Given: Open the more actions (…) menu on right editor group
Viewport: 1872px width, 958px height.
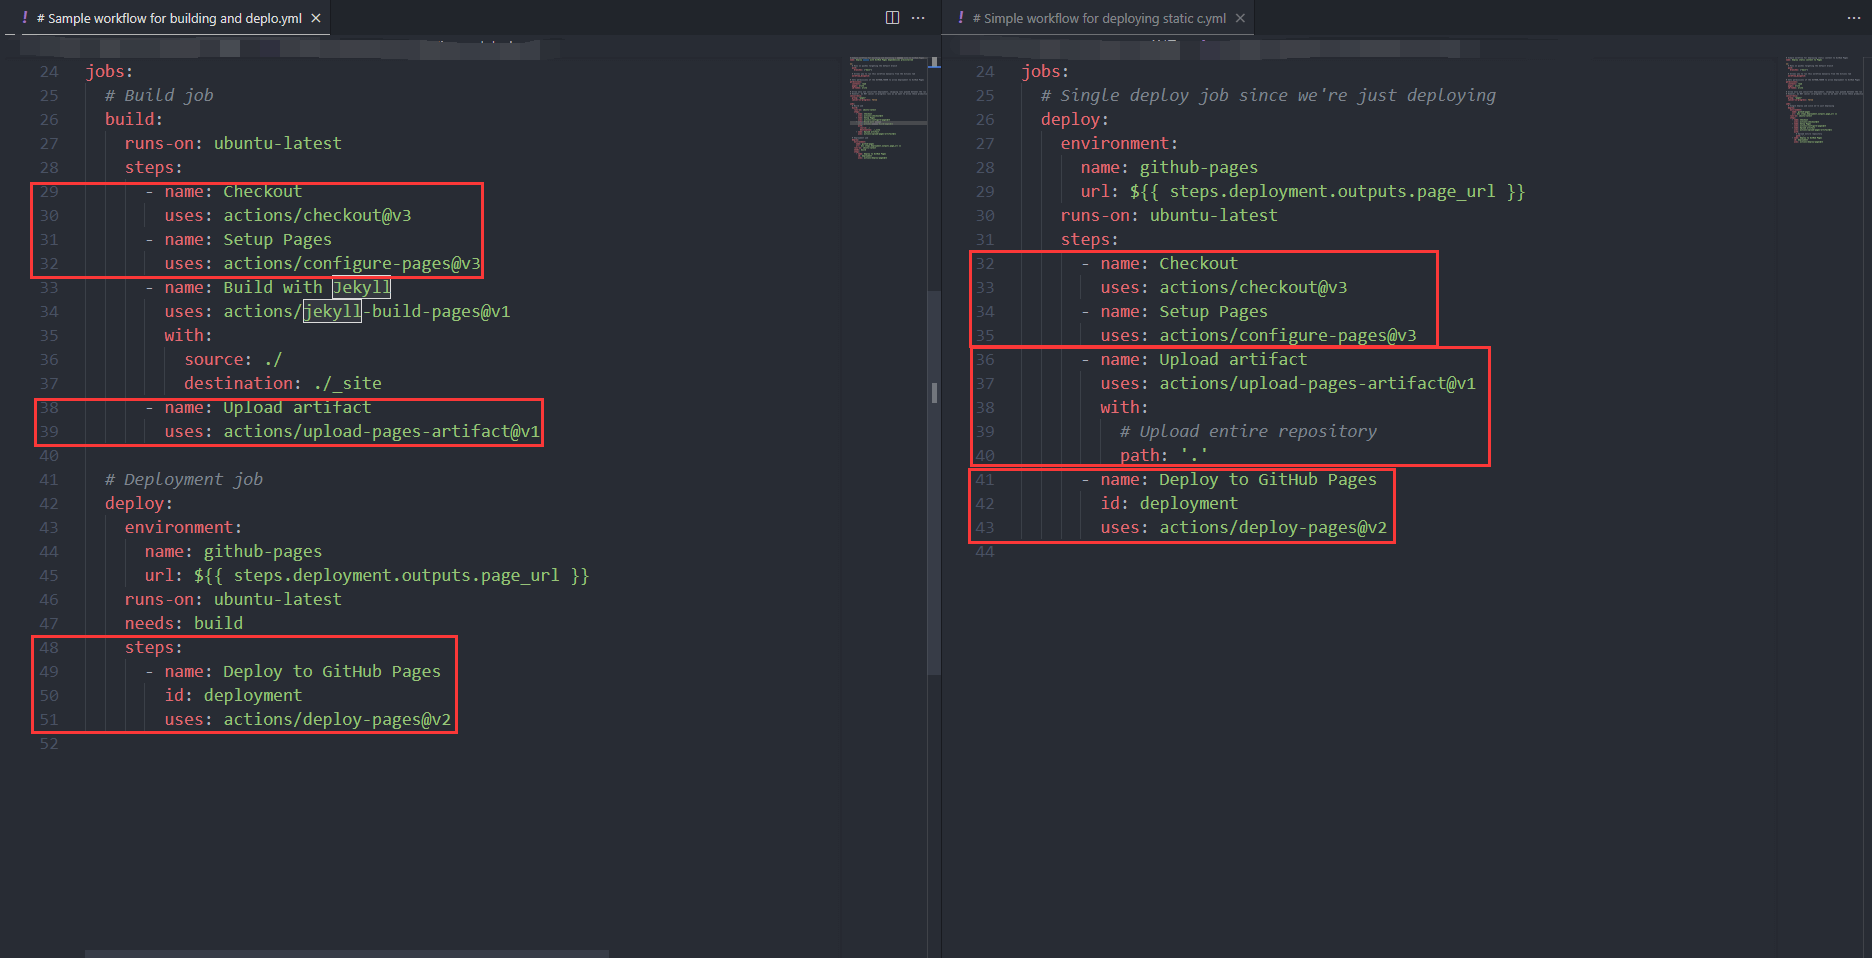Looking at the screenshot, I should pos(1853,17).
